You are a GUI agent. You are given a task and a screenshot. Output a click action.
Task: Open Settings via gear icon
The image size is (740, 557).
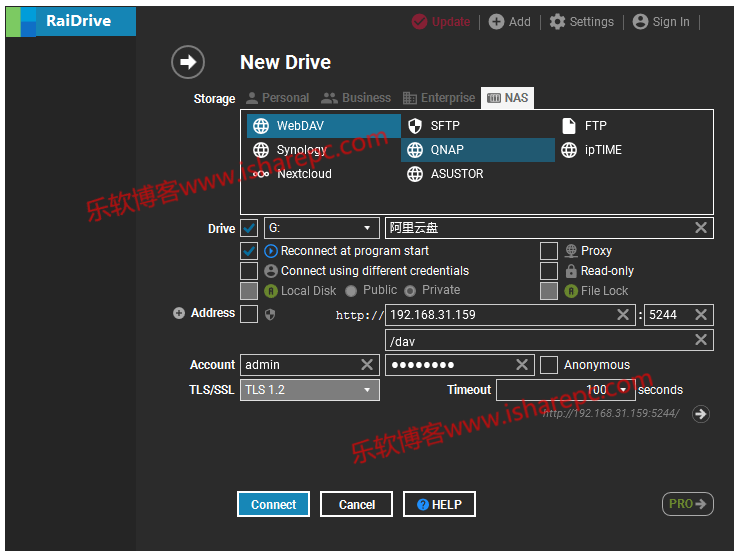click(557, 22)
